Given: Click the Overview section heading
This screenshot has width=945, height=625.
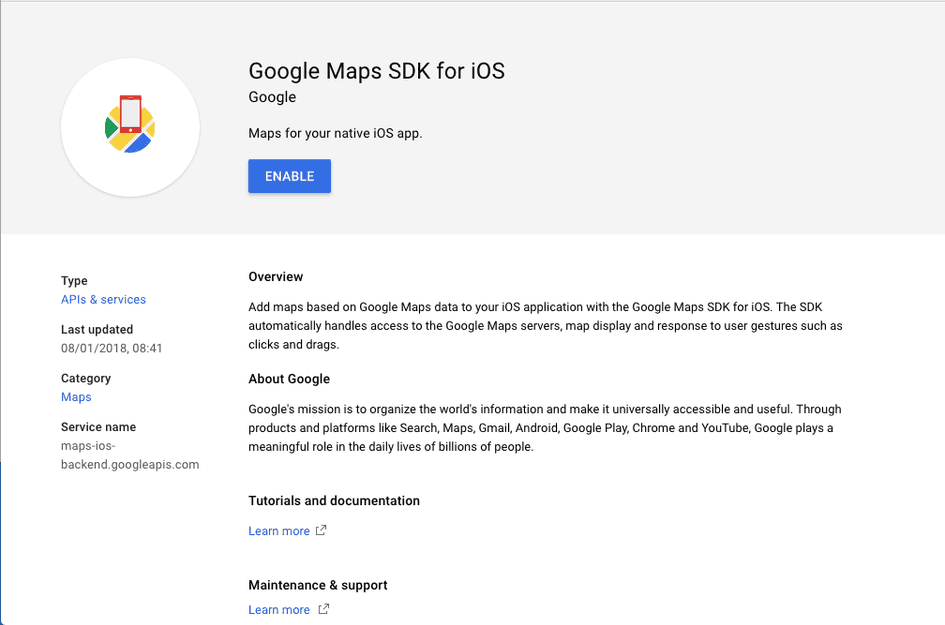Looking at the screenshot, I should [275, 277].
